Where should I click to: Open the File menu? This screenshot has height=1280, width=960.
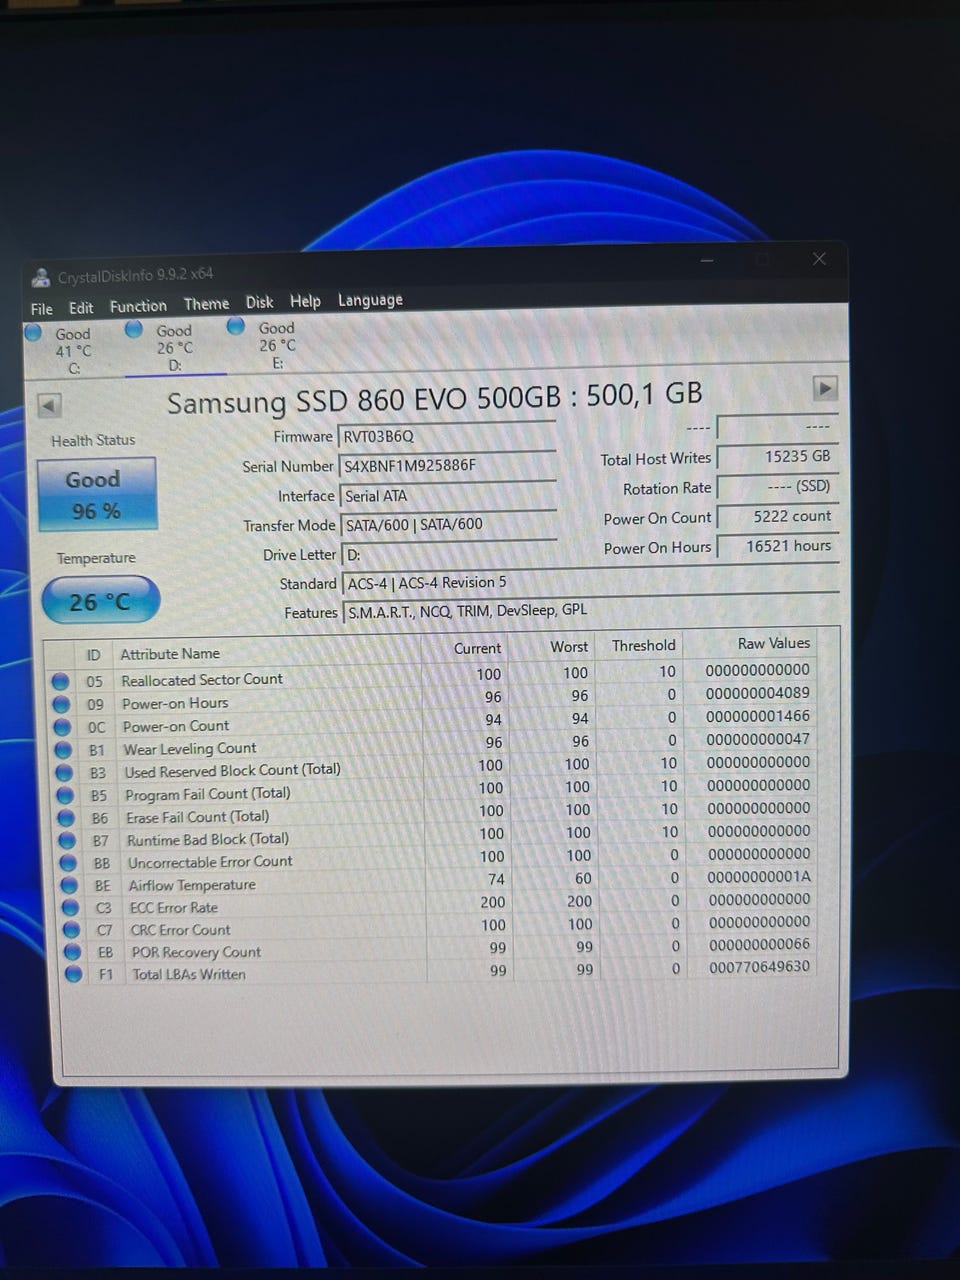tap(42, 309)
